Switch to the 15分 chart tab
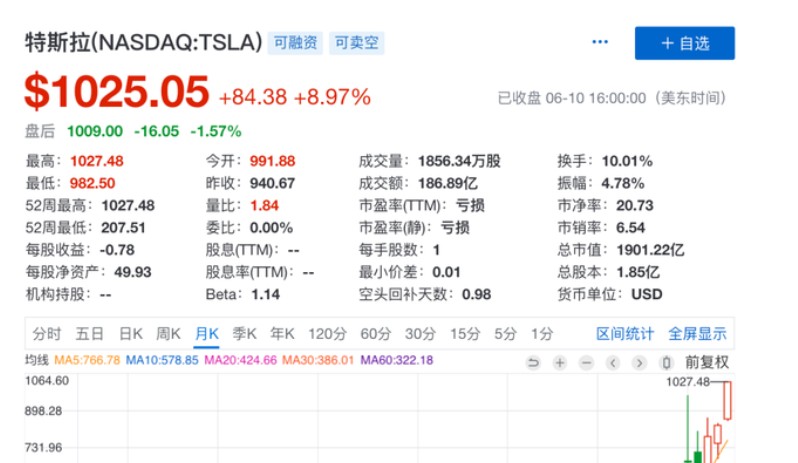This screenshot has height=463, width=798. (x=465, y=334)
